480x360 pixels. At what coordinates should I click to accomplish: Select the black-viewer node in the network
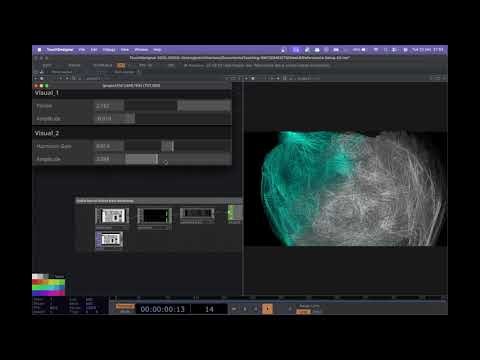tap(154, 216)
